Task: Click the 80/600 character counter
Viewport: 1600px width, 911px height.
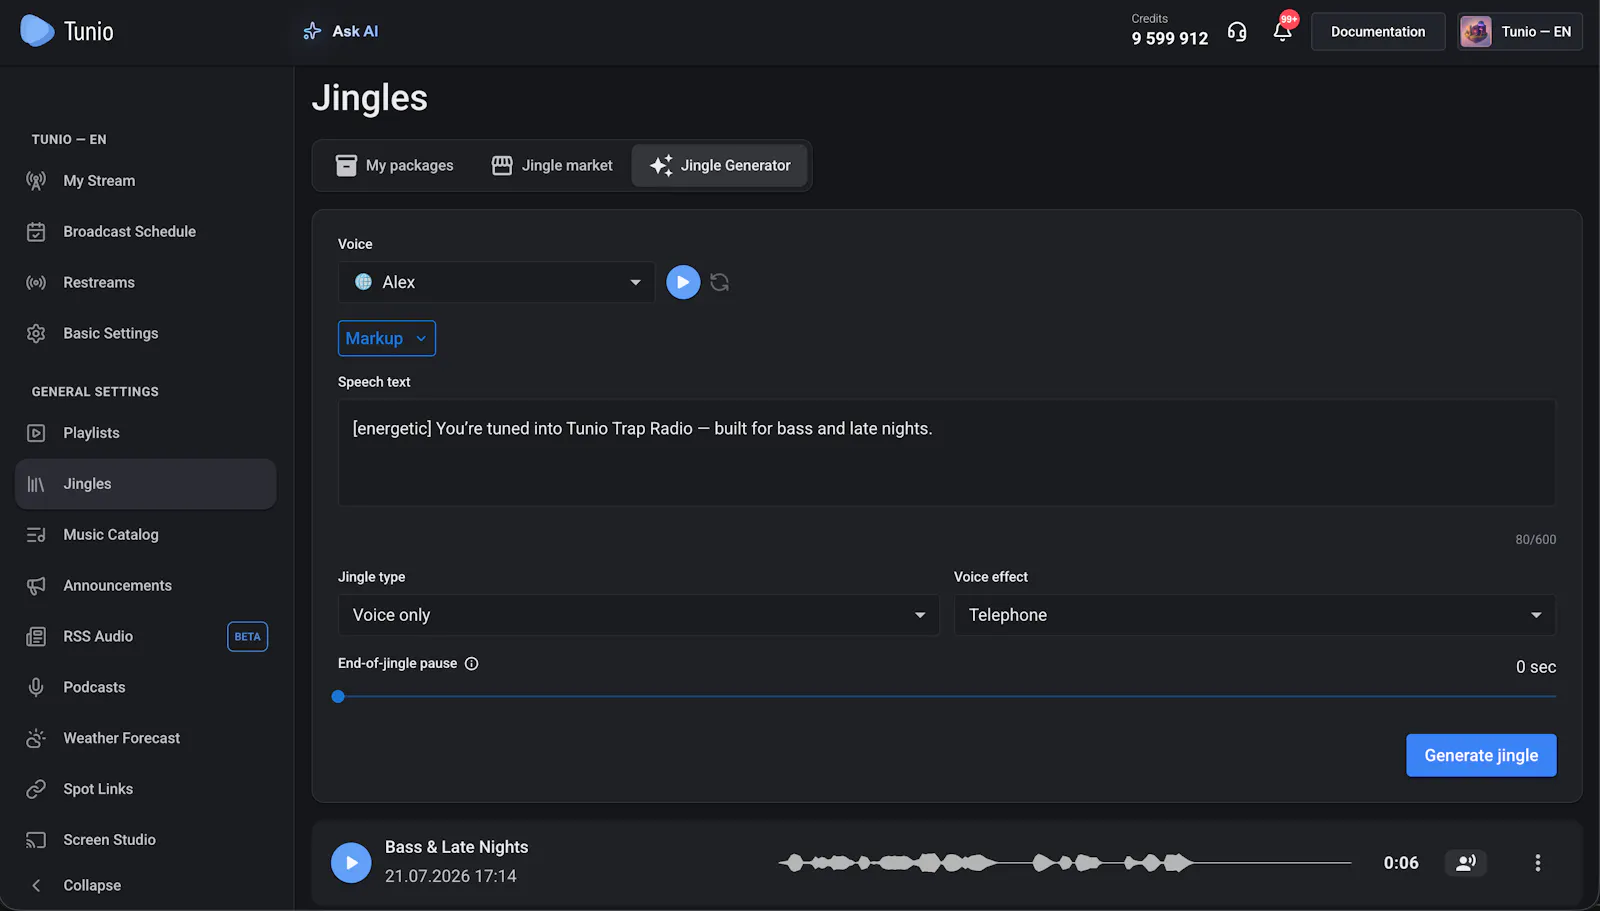Action: tap(1535, 540)
